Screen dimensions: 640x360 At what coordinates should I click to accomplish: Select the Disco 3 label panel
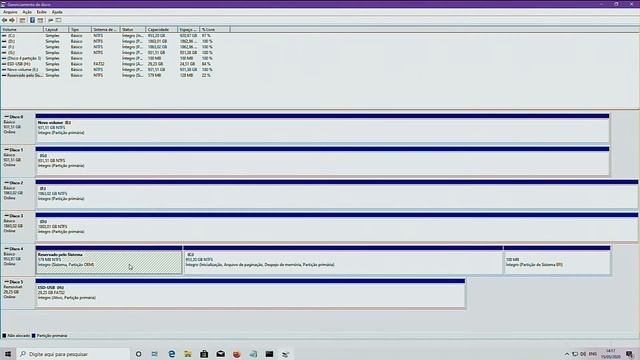pyautogui.click(x=18, y=227)
